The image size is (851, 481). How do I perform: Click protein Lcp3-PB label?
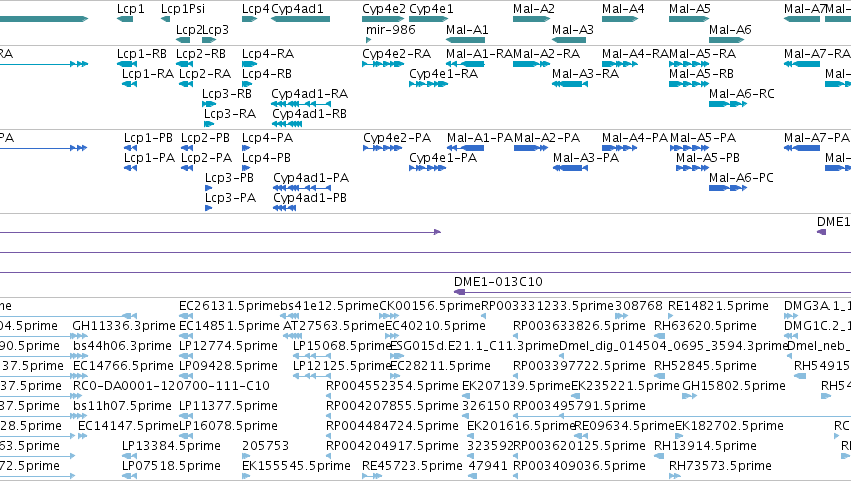229,178
